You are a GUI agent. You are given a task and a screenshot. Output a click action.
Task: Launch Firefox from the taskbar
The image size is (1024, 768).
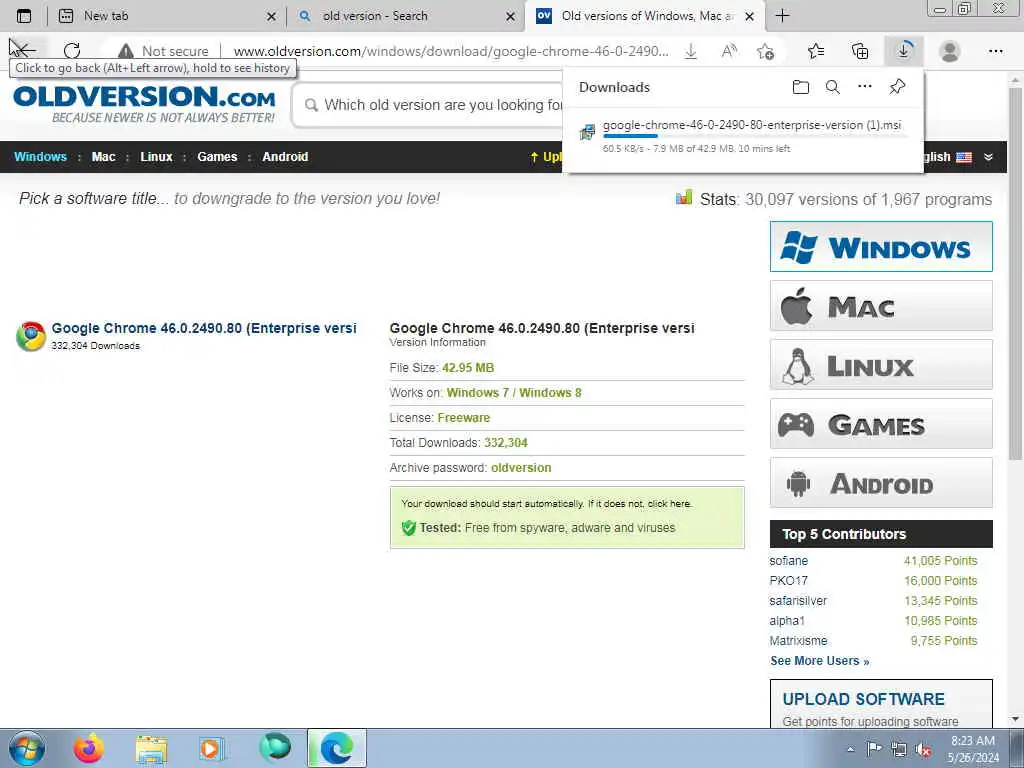pos(88,748)
